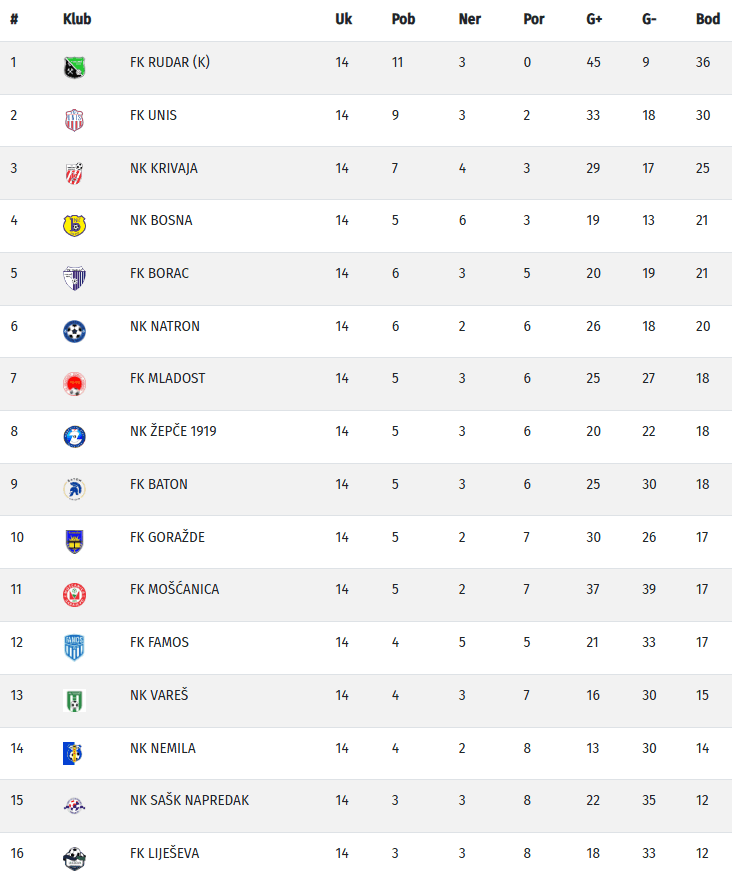732x878 pixels.
Task: Click the Pob column header
Action: click(x=403, y=19)
